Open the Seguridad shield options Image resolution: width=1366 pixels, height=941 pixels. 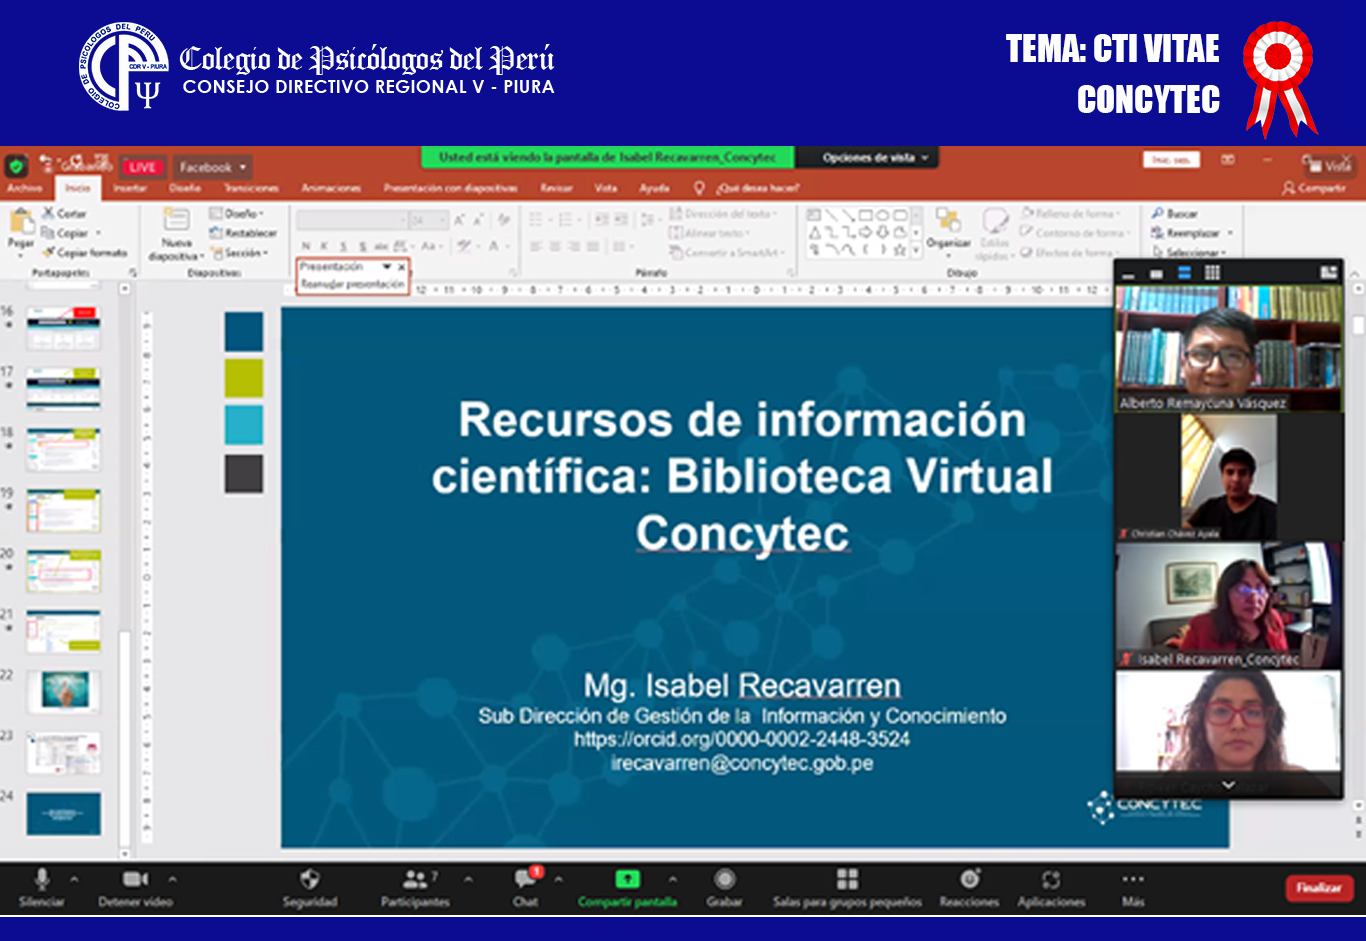click(310, 887)
